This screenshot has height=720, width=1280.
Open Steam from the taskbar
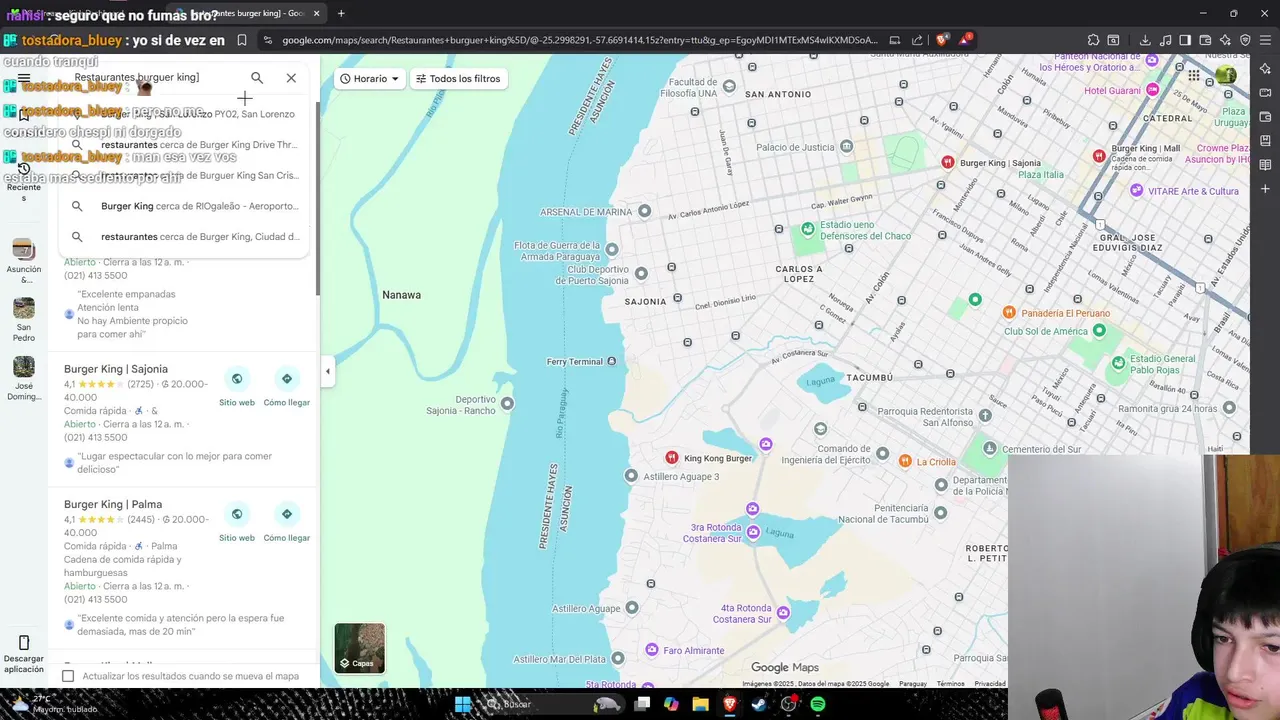pyautogui.click(x=759, y=704)
